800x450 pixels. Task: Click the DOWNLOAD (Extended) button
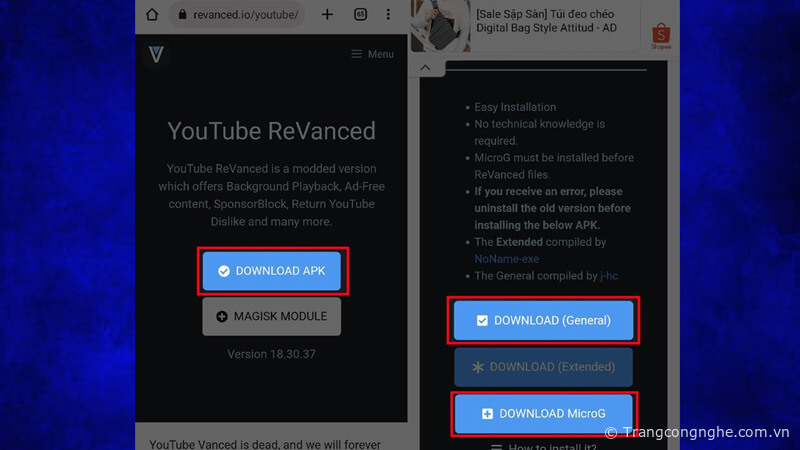(x=544, y=367)
